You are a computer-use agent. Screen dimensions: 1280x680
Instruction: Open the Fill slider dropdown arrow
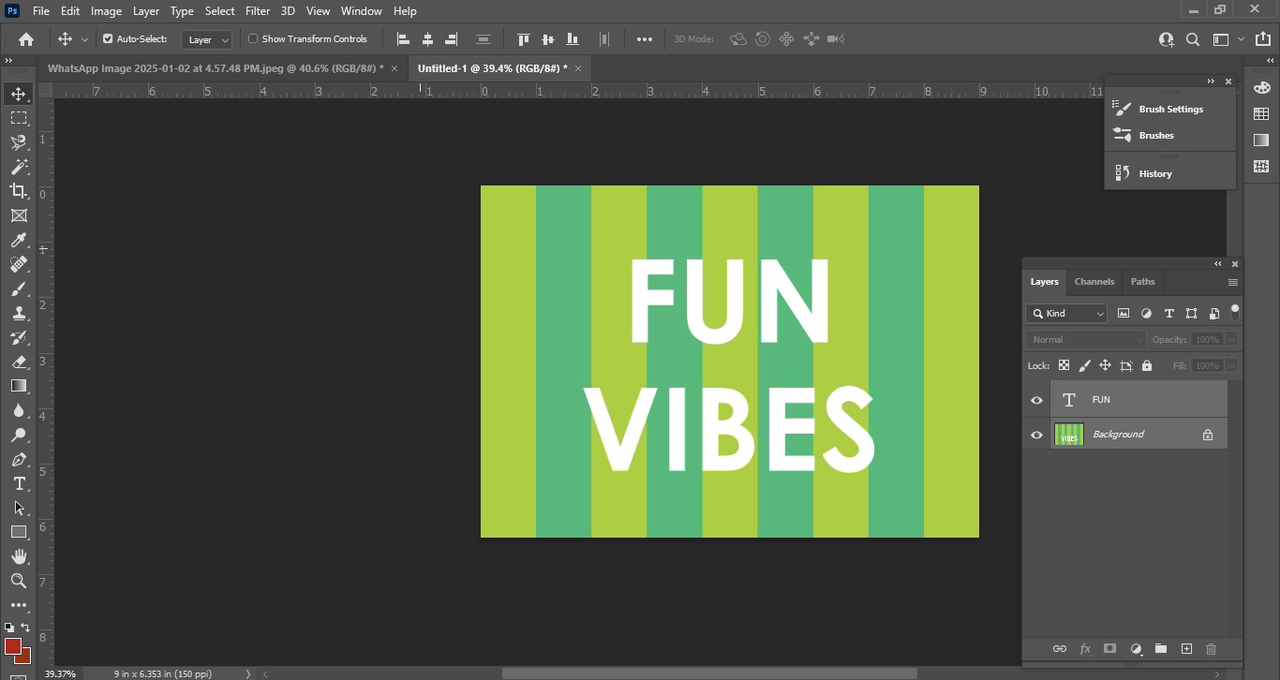[x=1231, y=366]
